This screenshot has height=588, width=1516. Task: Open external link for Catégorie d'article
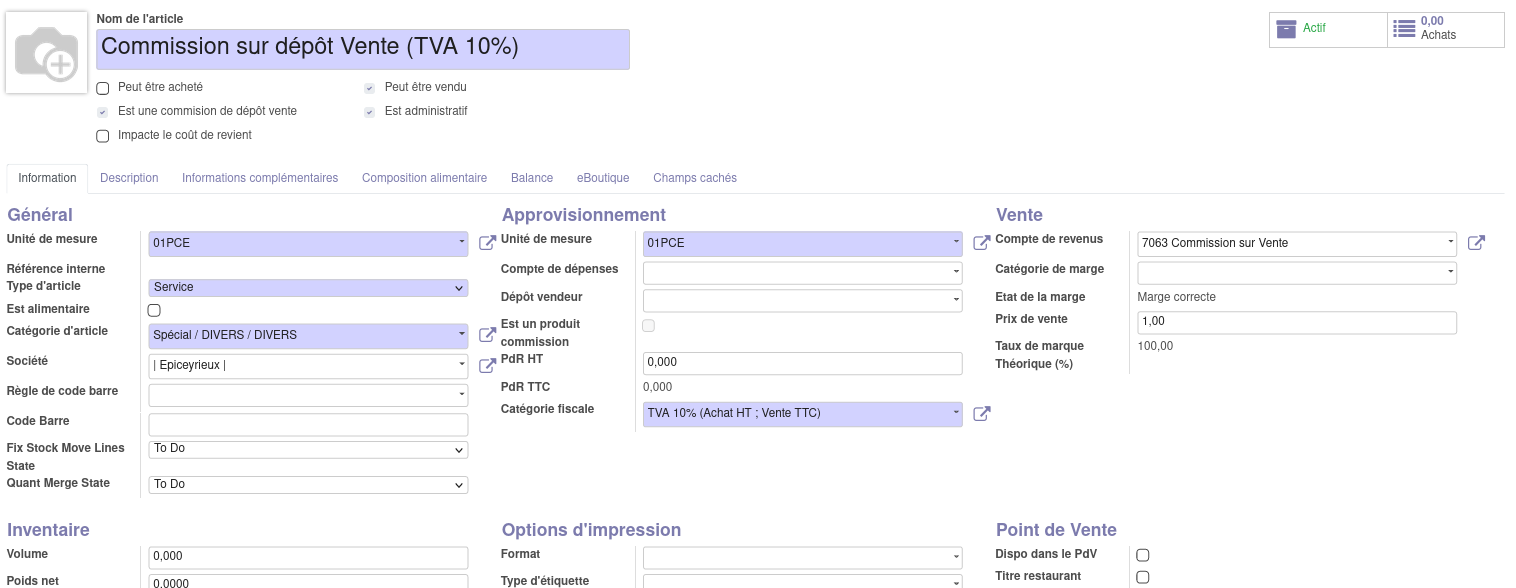click(x=487, y=335)
